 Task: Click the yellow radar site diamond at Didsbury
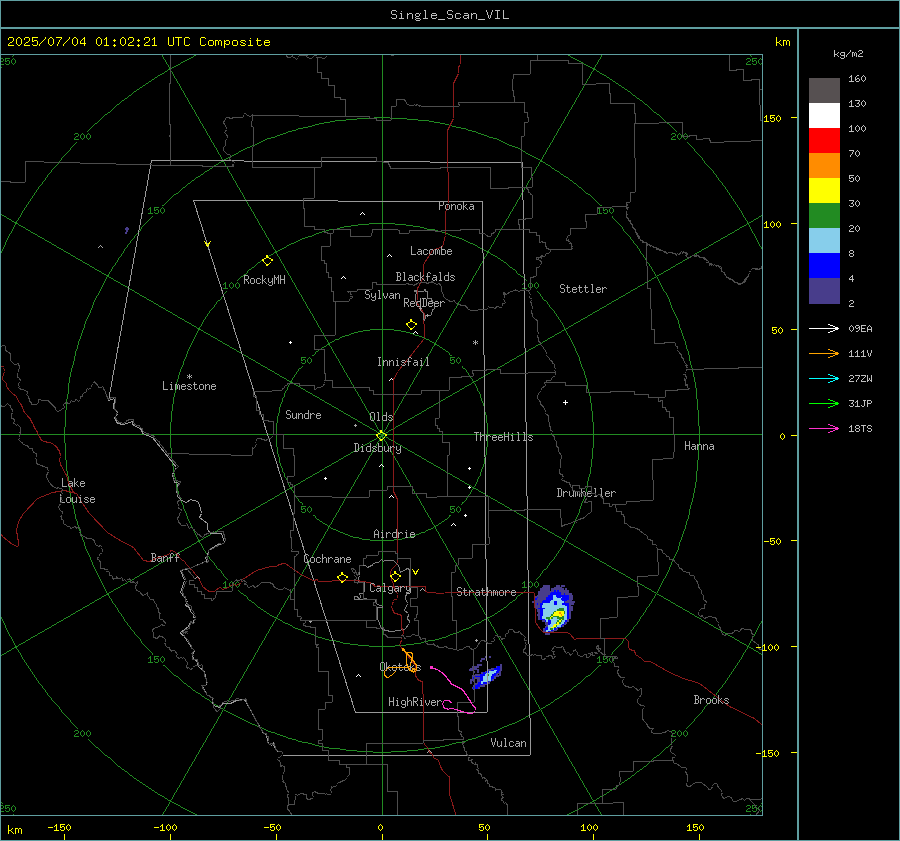click(382, 436)
